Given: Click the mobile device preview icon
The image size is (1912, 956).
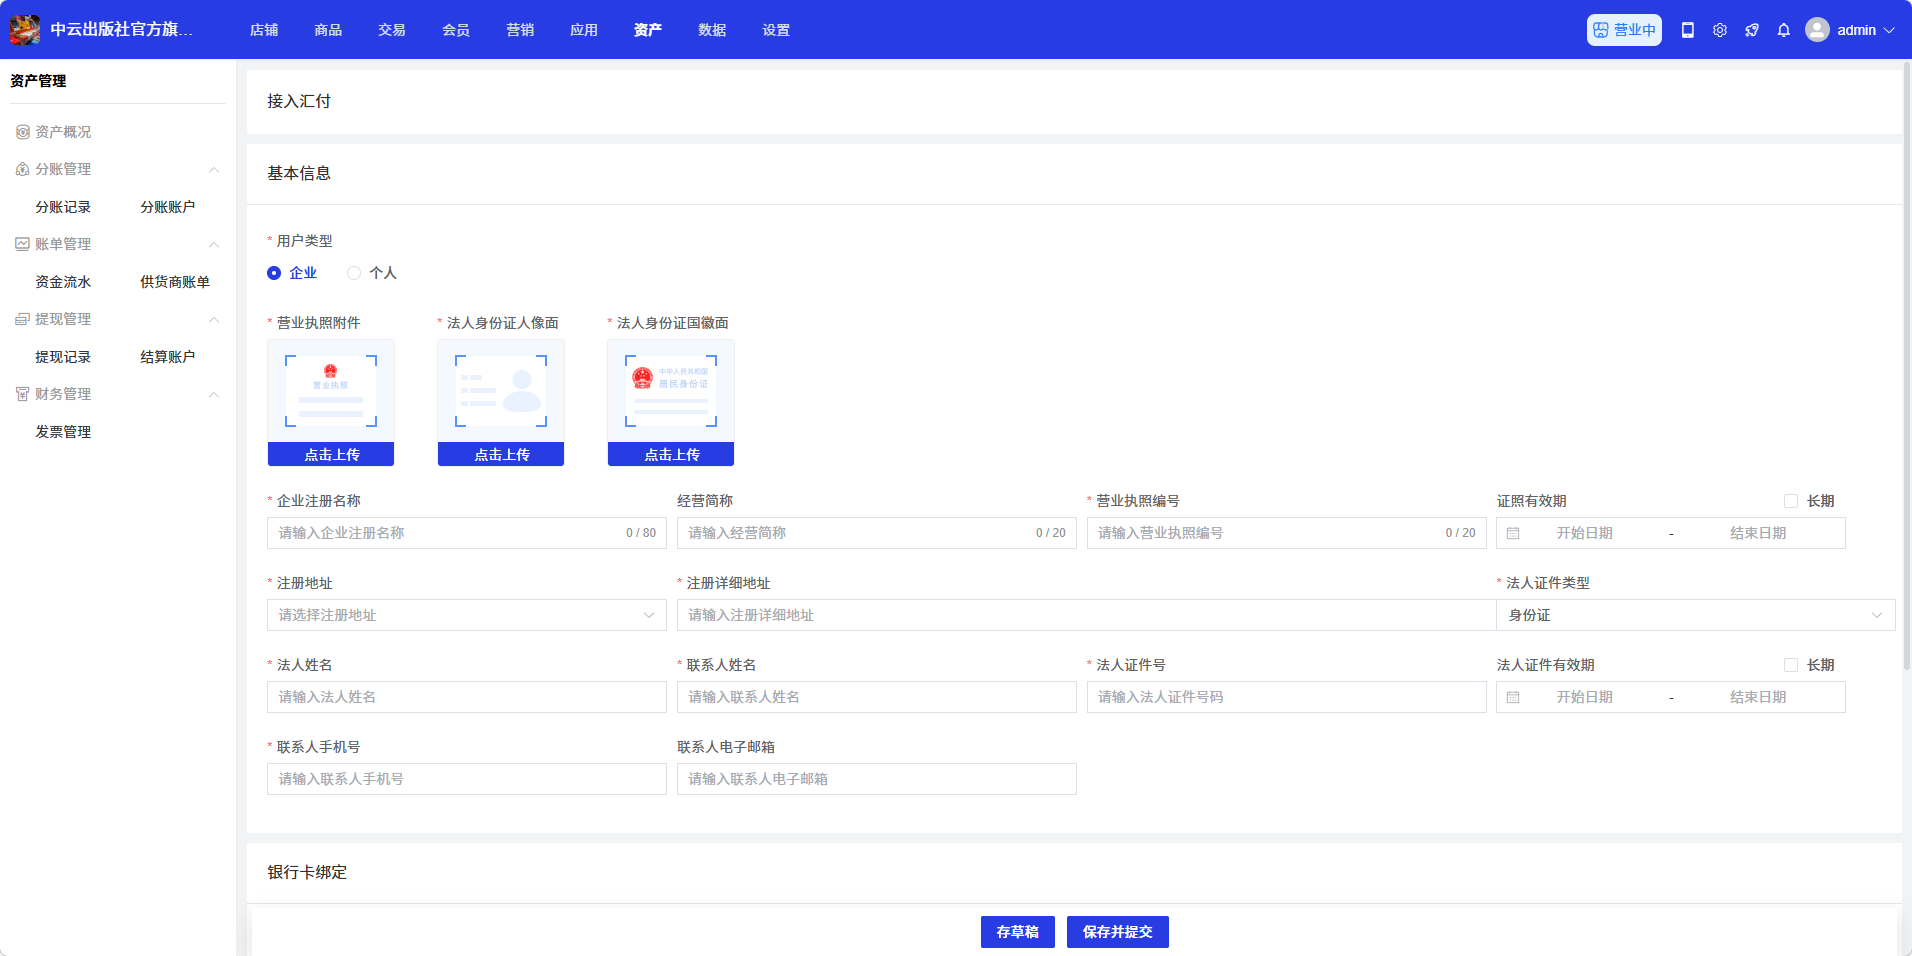Looking at the screenshot, I should click(1688, 30).
